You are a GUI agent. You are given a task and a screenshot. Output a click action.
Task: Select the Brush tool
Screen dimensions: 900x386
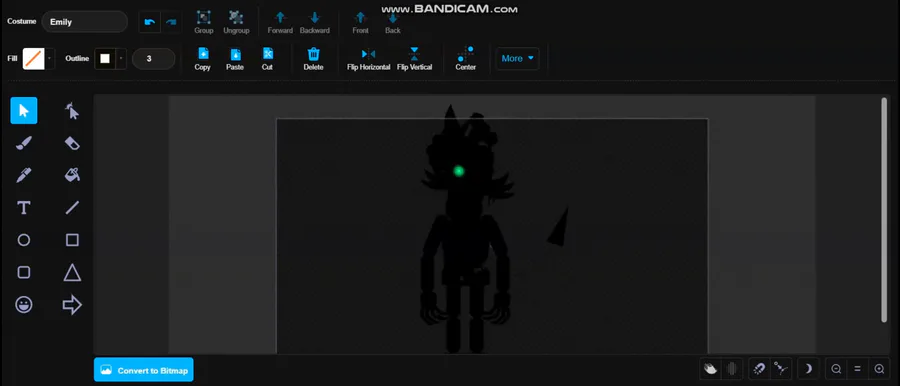pyautogui.click(x=24, y=143)
